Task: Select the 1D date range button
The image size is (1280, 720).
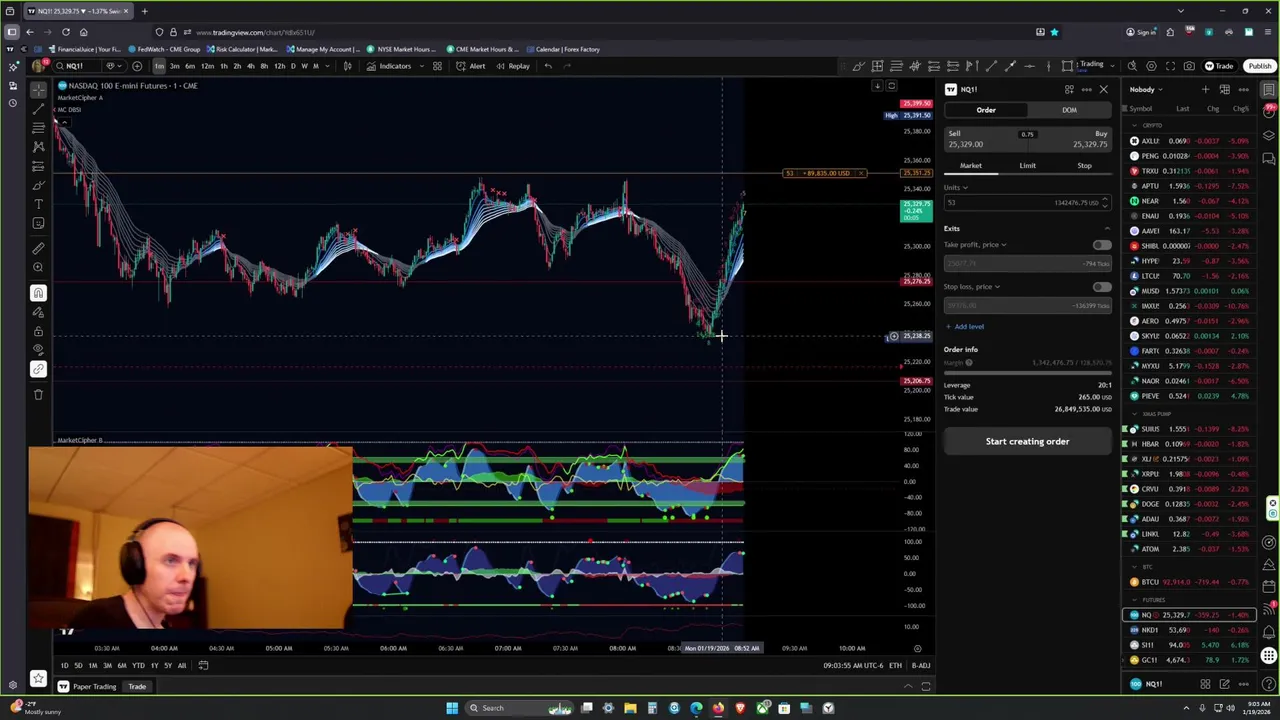Action: pos(64,665)
